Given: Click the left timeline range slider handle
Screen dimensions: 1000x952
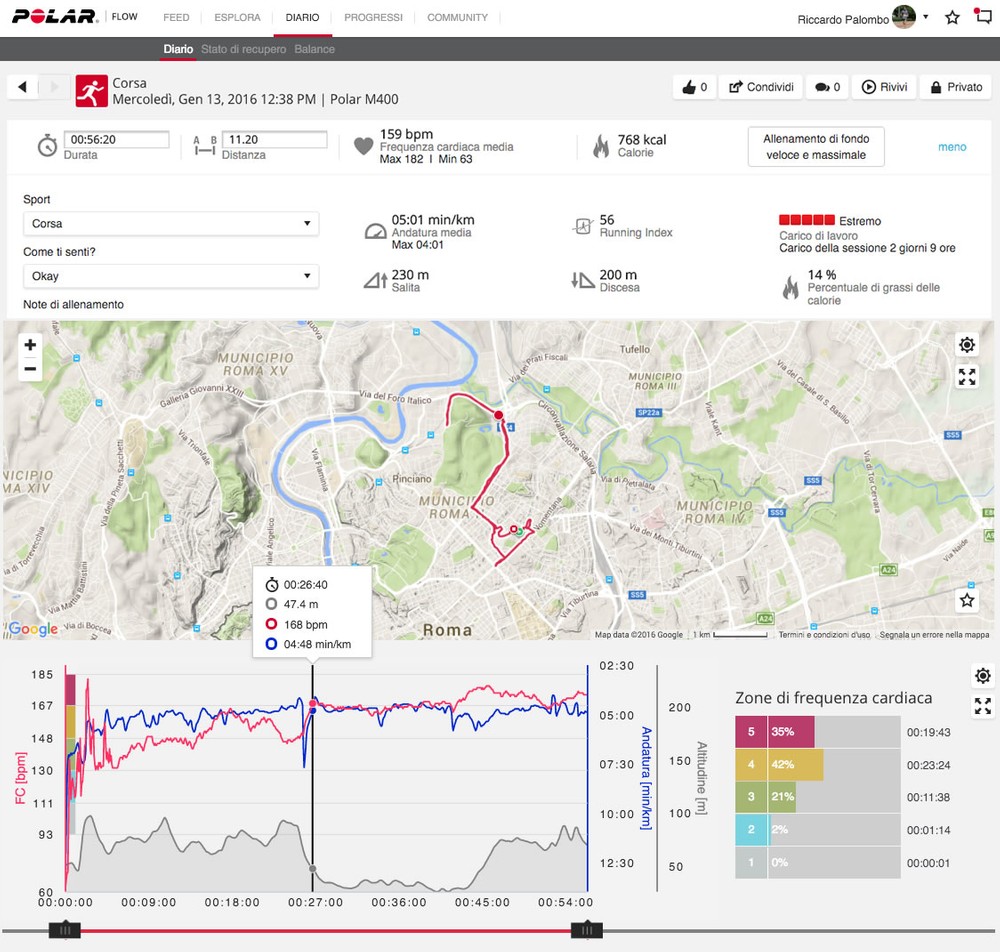Looking at the screenshot, I should point(66,930).
